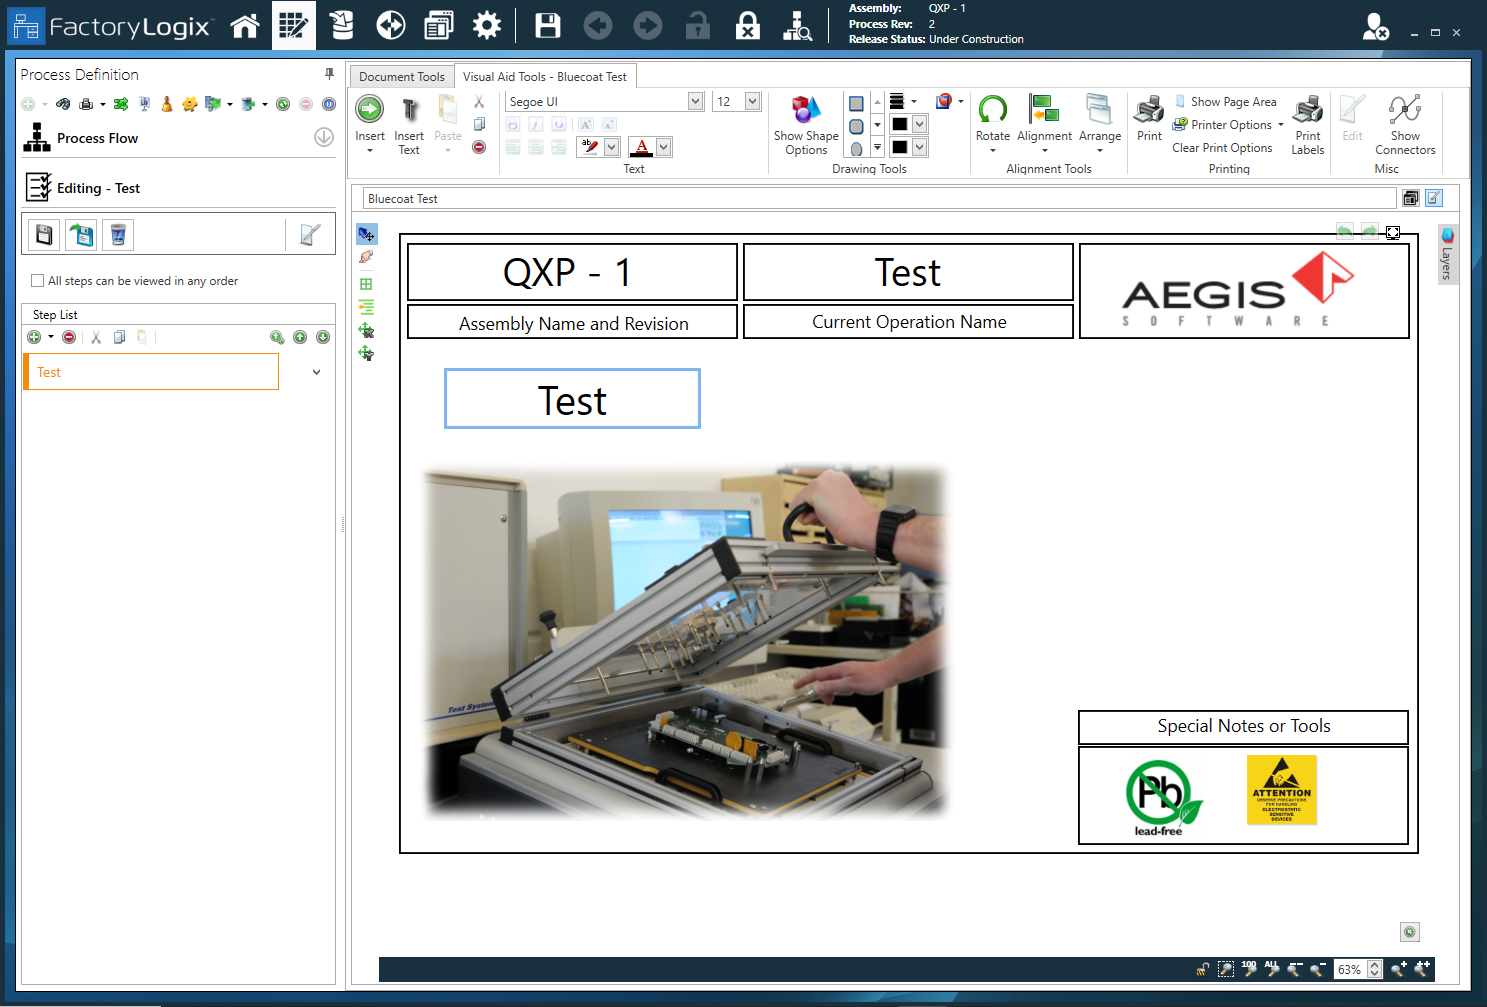Expand the font size 12 dropdown
The width and height of the screenshot is (1487, 1007).
(752, 101)
